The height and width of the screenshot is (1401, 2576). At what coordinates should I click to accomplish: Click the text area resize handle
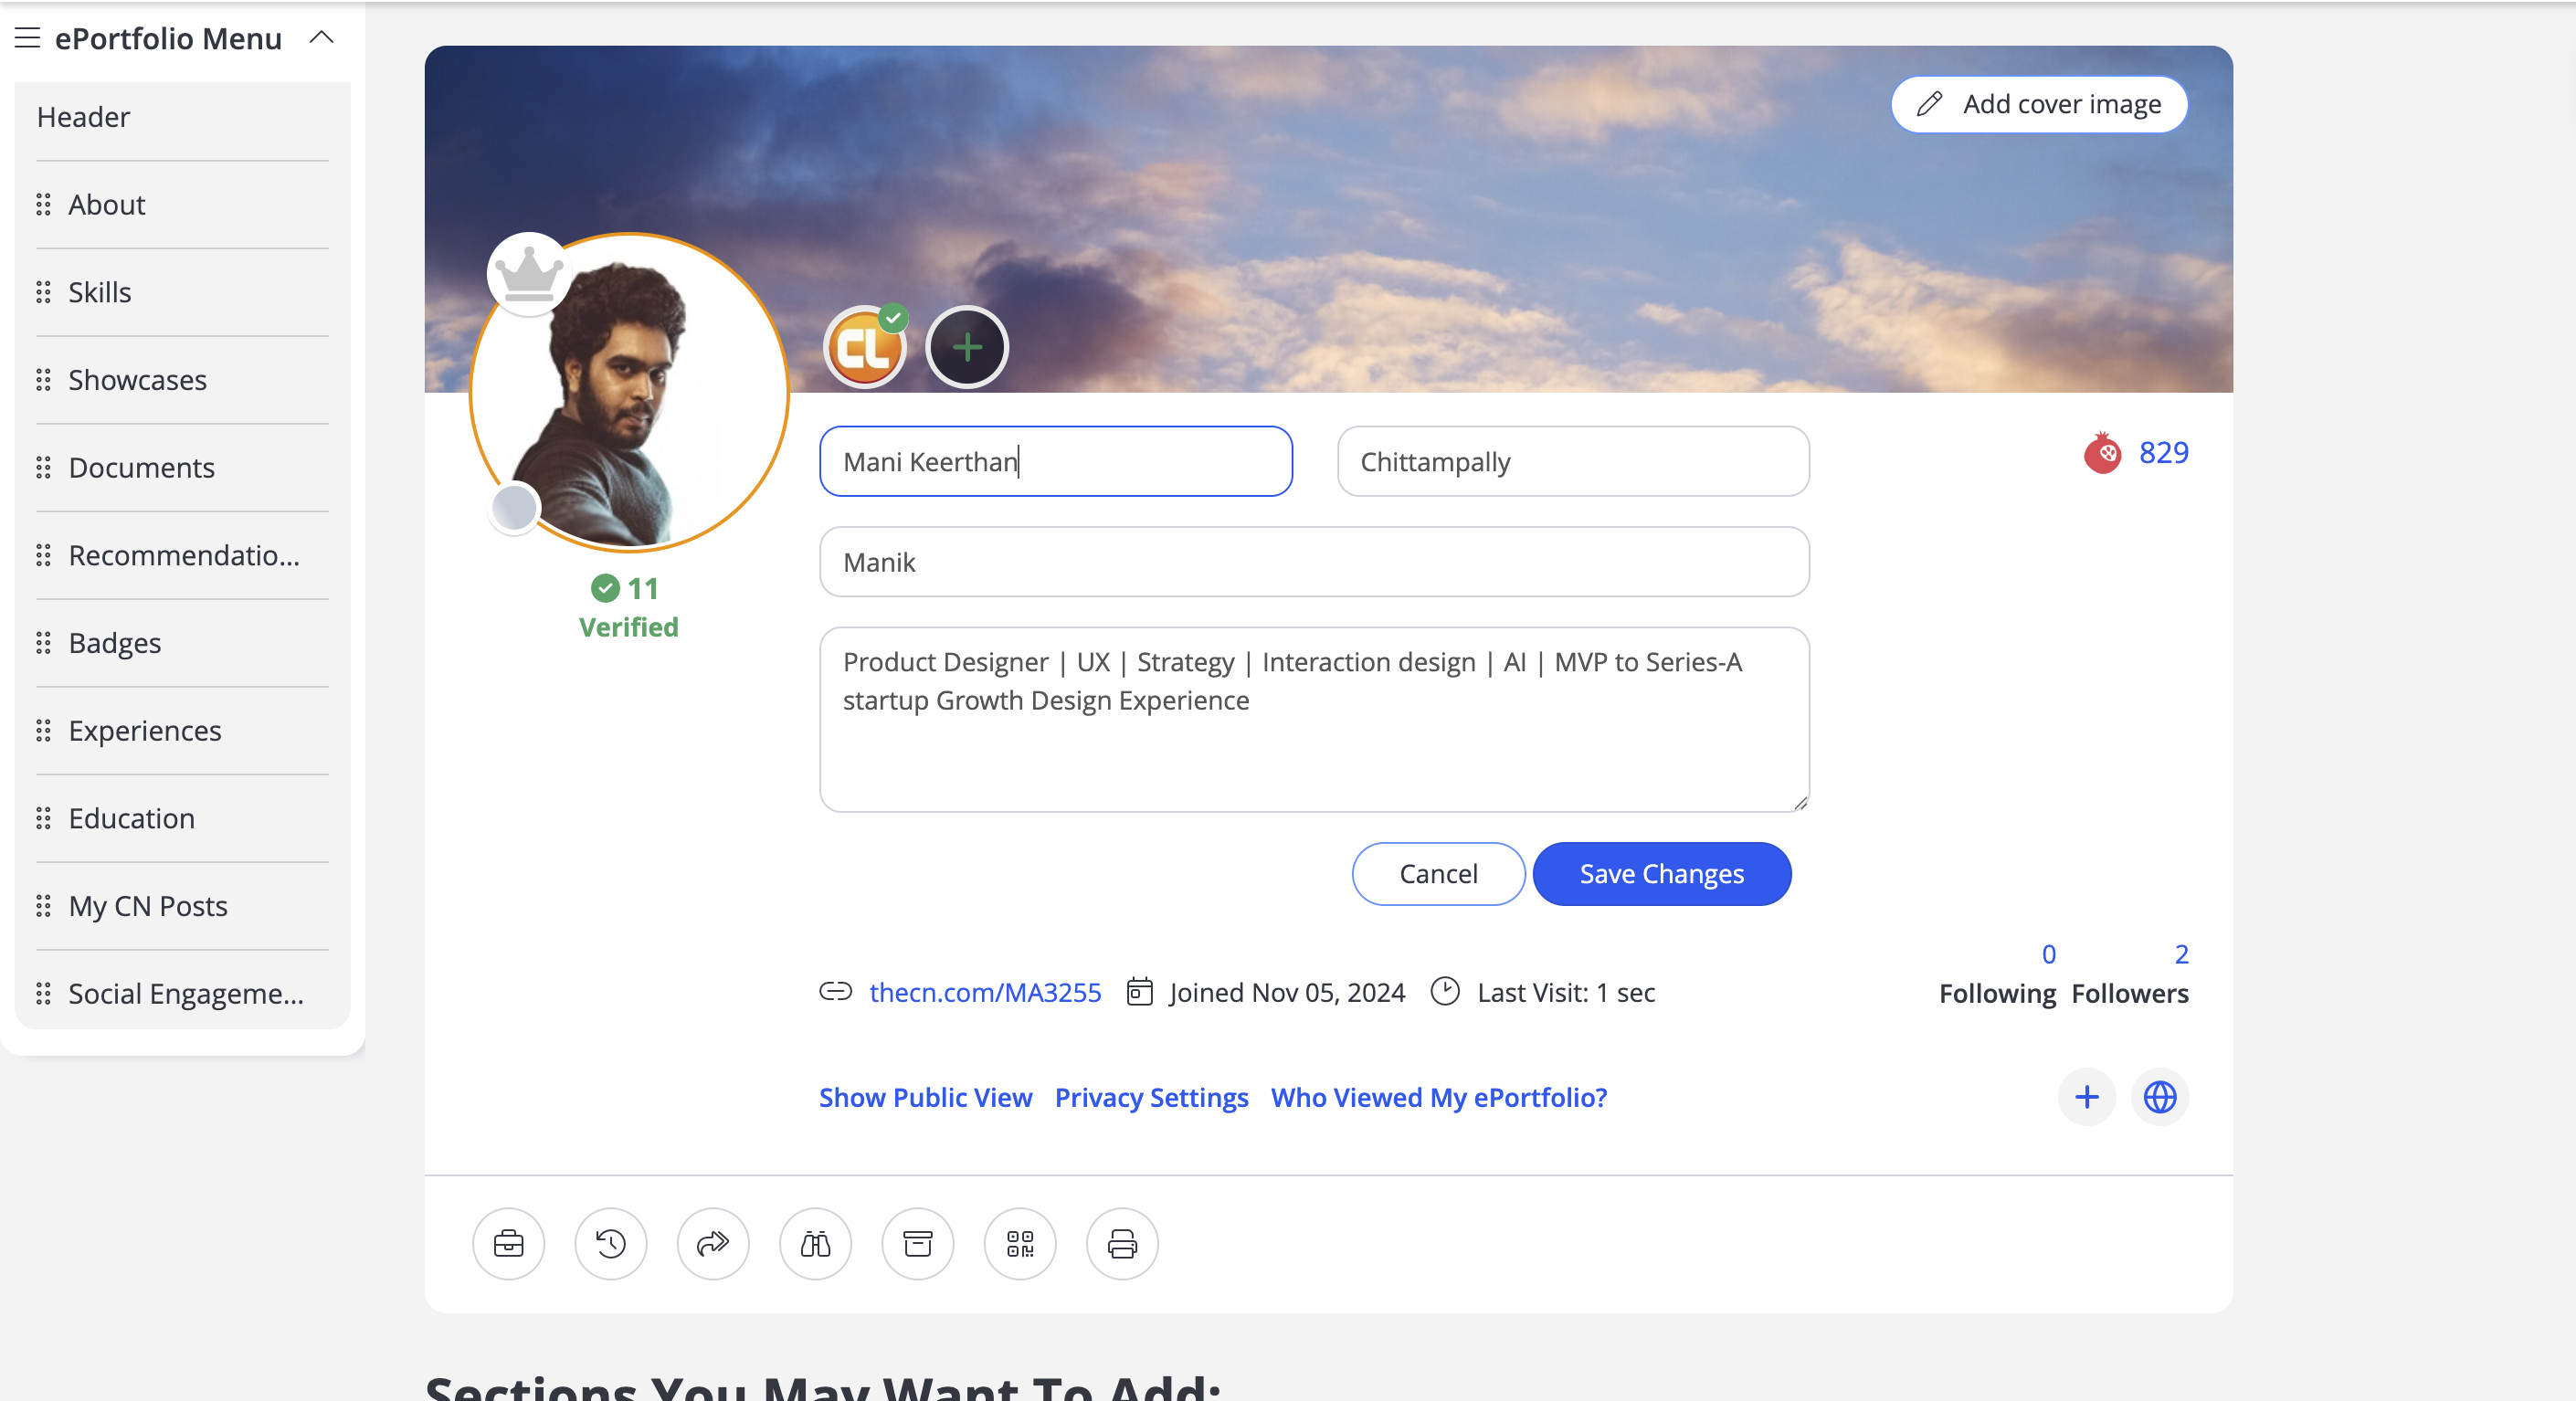(x=1800, y=803)
